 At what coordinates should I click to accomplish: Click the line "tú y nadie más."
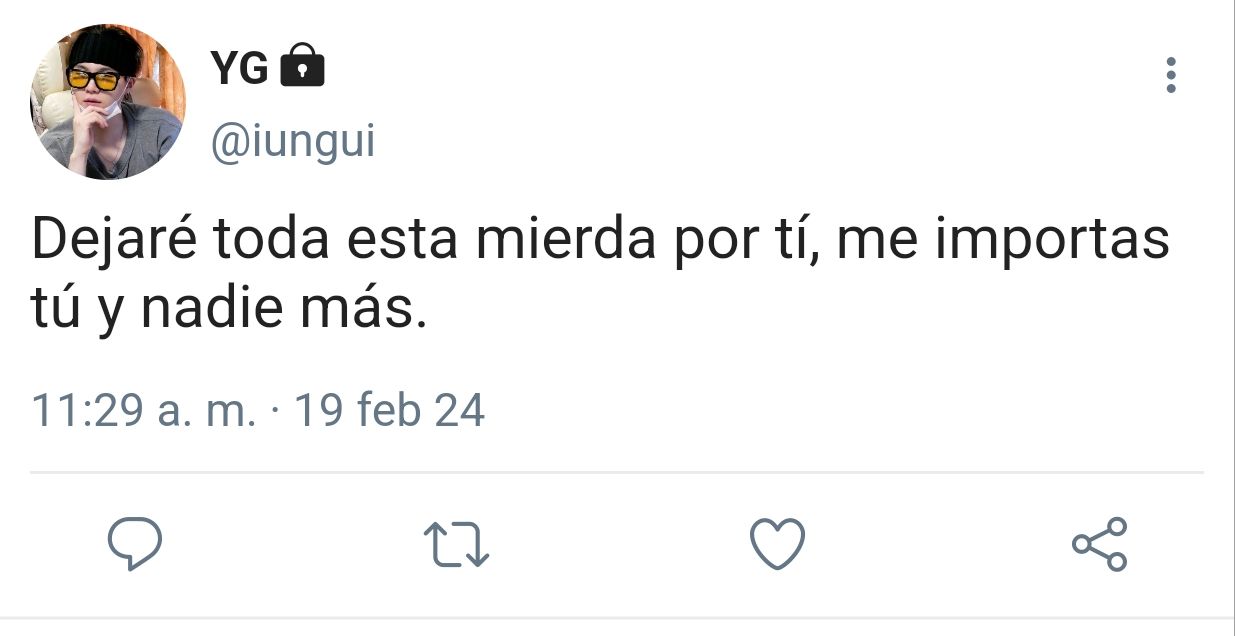click(x=230, y=312)
